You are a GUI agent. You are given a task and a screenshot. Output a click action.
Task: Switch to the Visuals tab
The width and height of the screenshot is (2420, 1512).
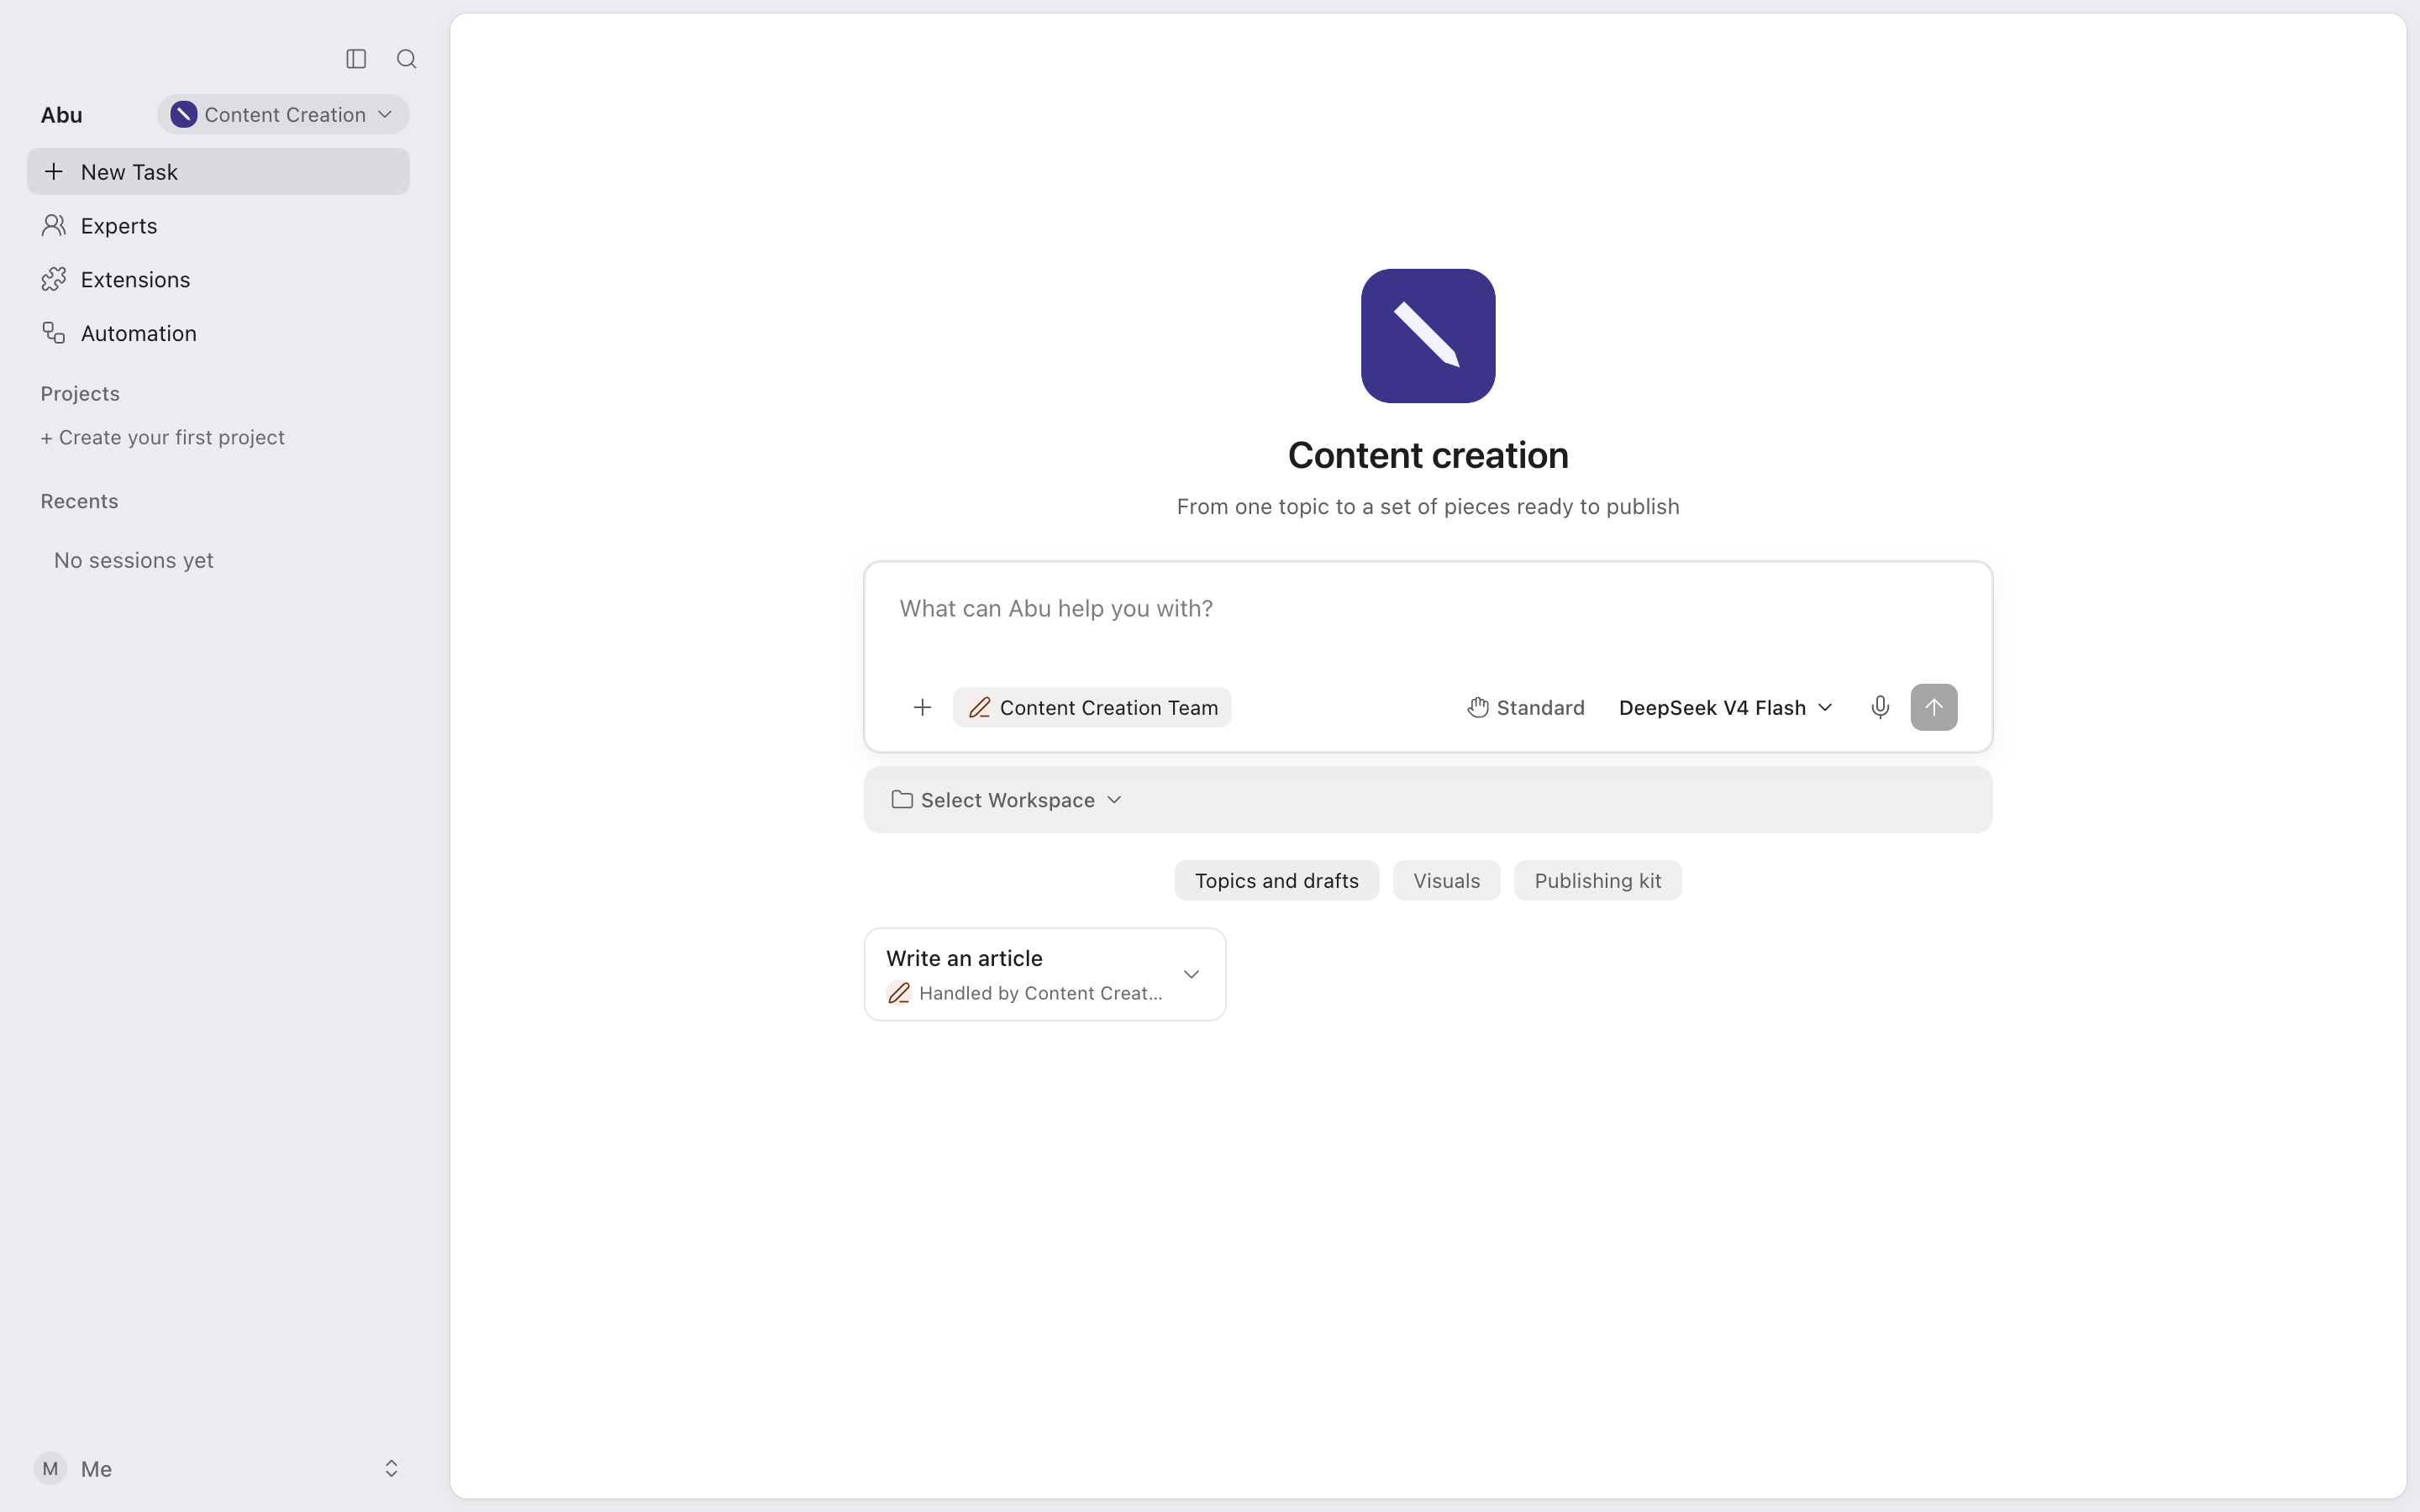click(1446, 880)
